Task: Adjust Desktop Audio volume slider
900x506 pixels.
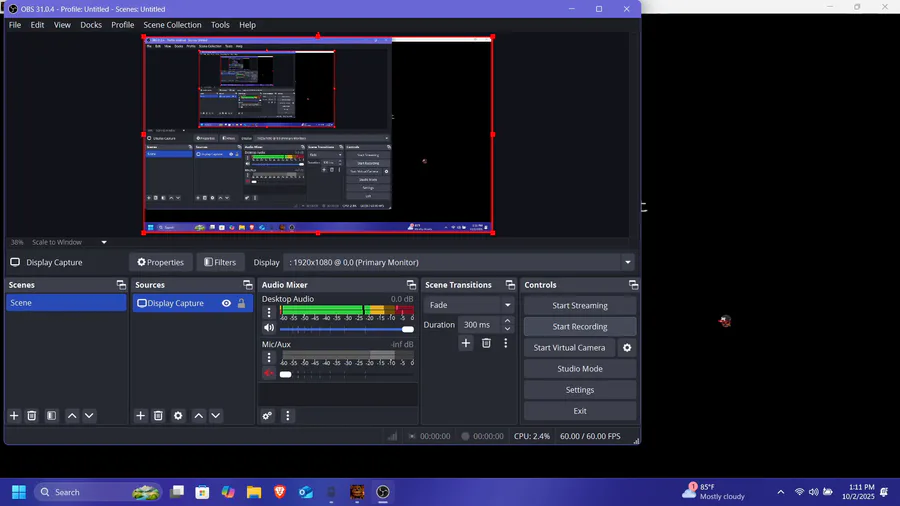Action: pos(347,329)
